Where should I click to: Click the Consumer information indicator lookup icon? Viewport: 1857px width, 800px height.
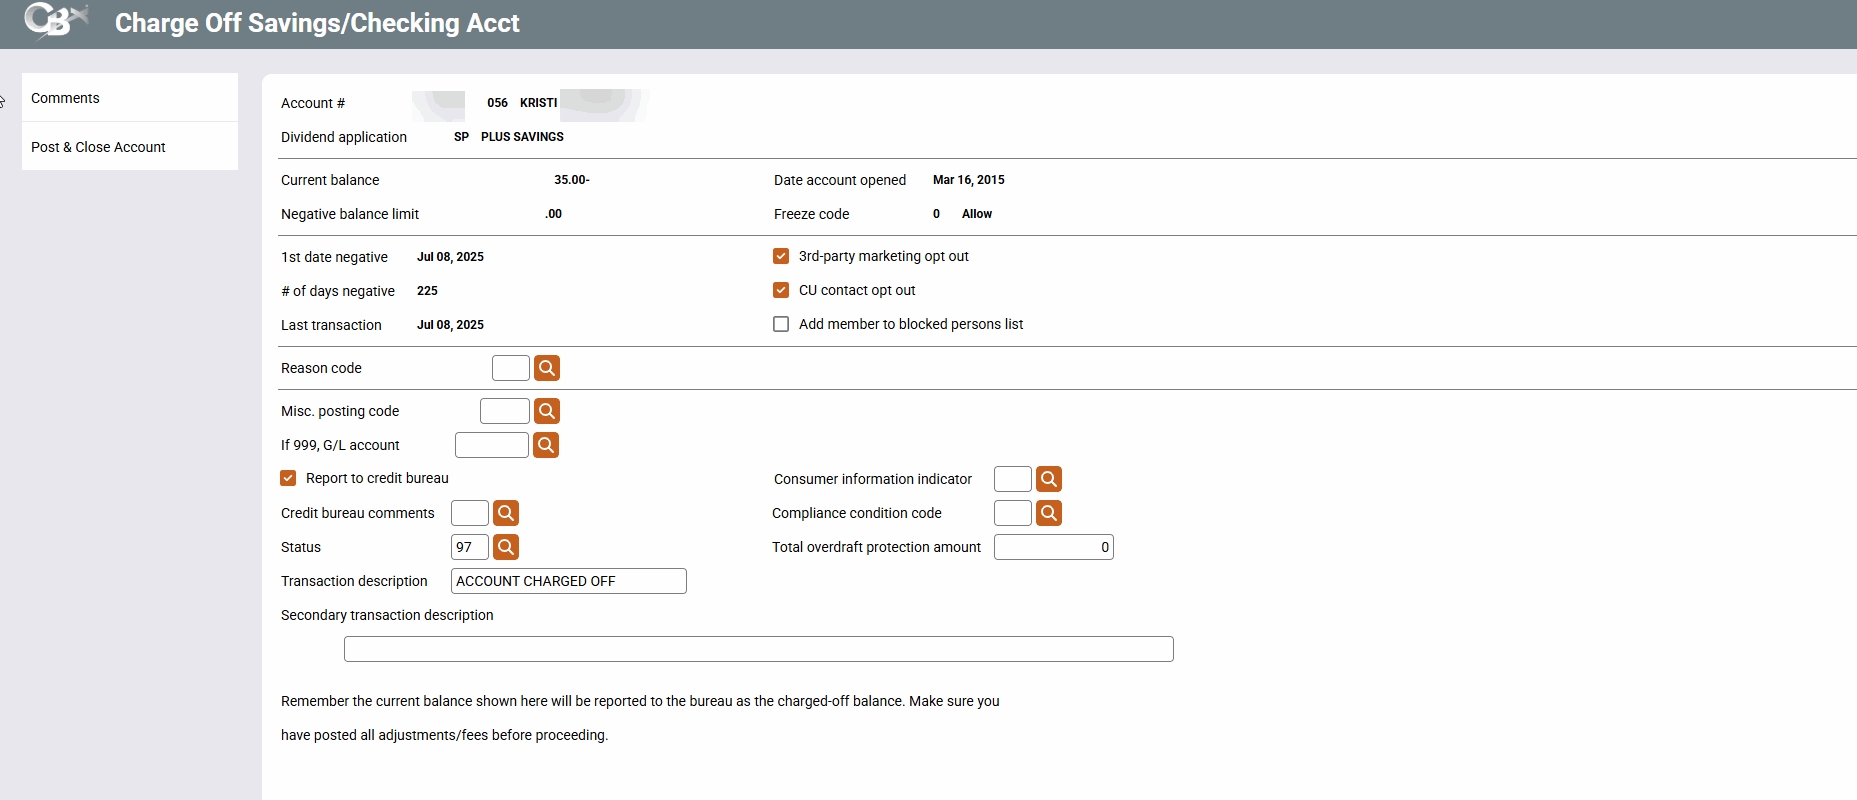tap(1048, 479)
